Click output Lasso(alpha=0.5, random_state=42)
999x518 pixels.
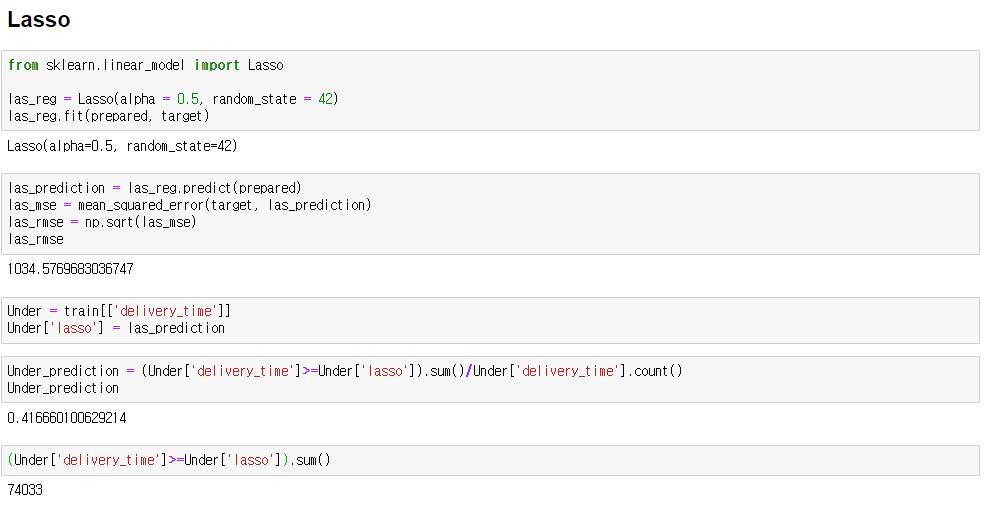click(x=122, y=146)
